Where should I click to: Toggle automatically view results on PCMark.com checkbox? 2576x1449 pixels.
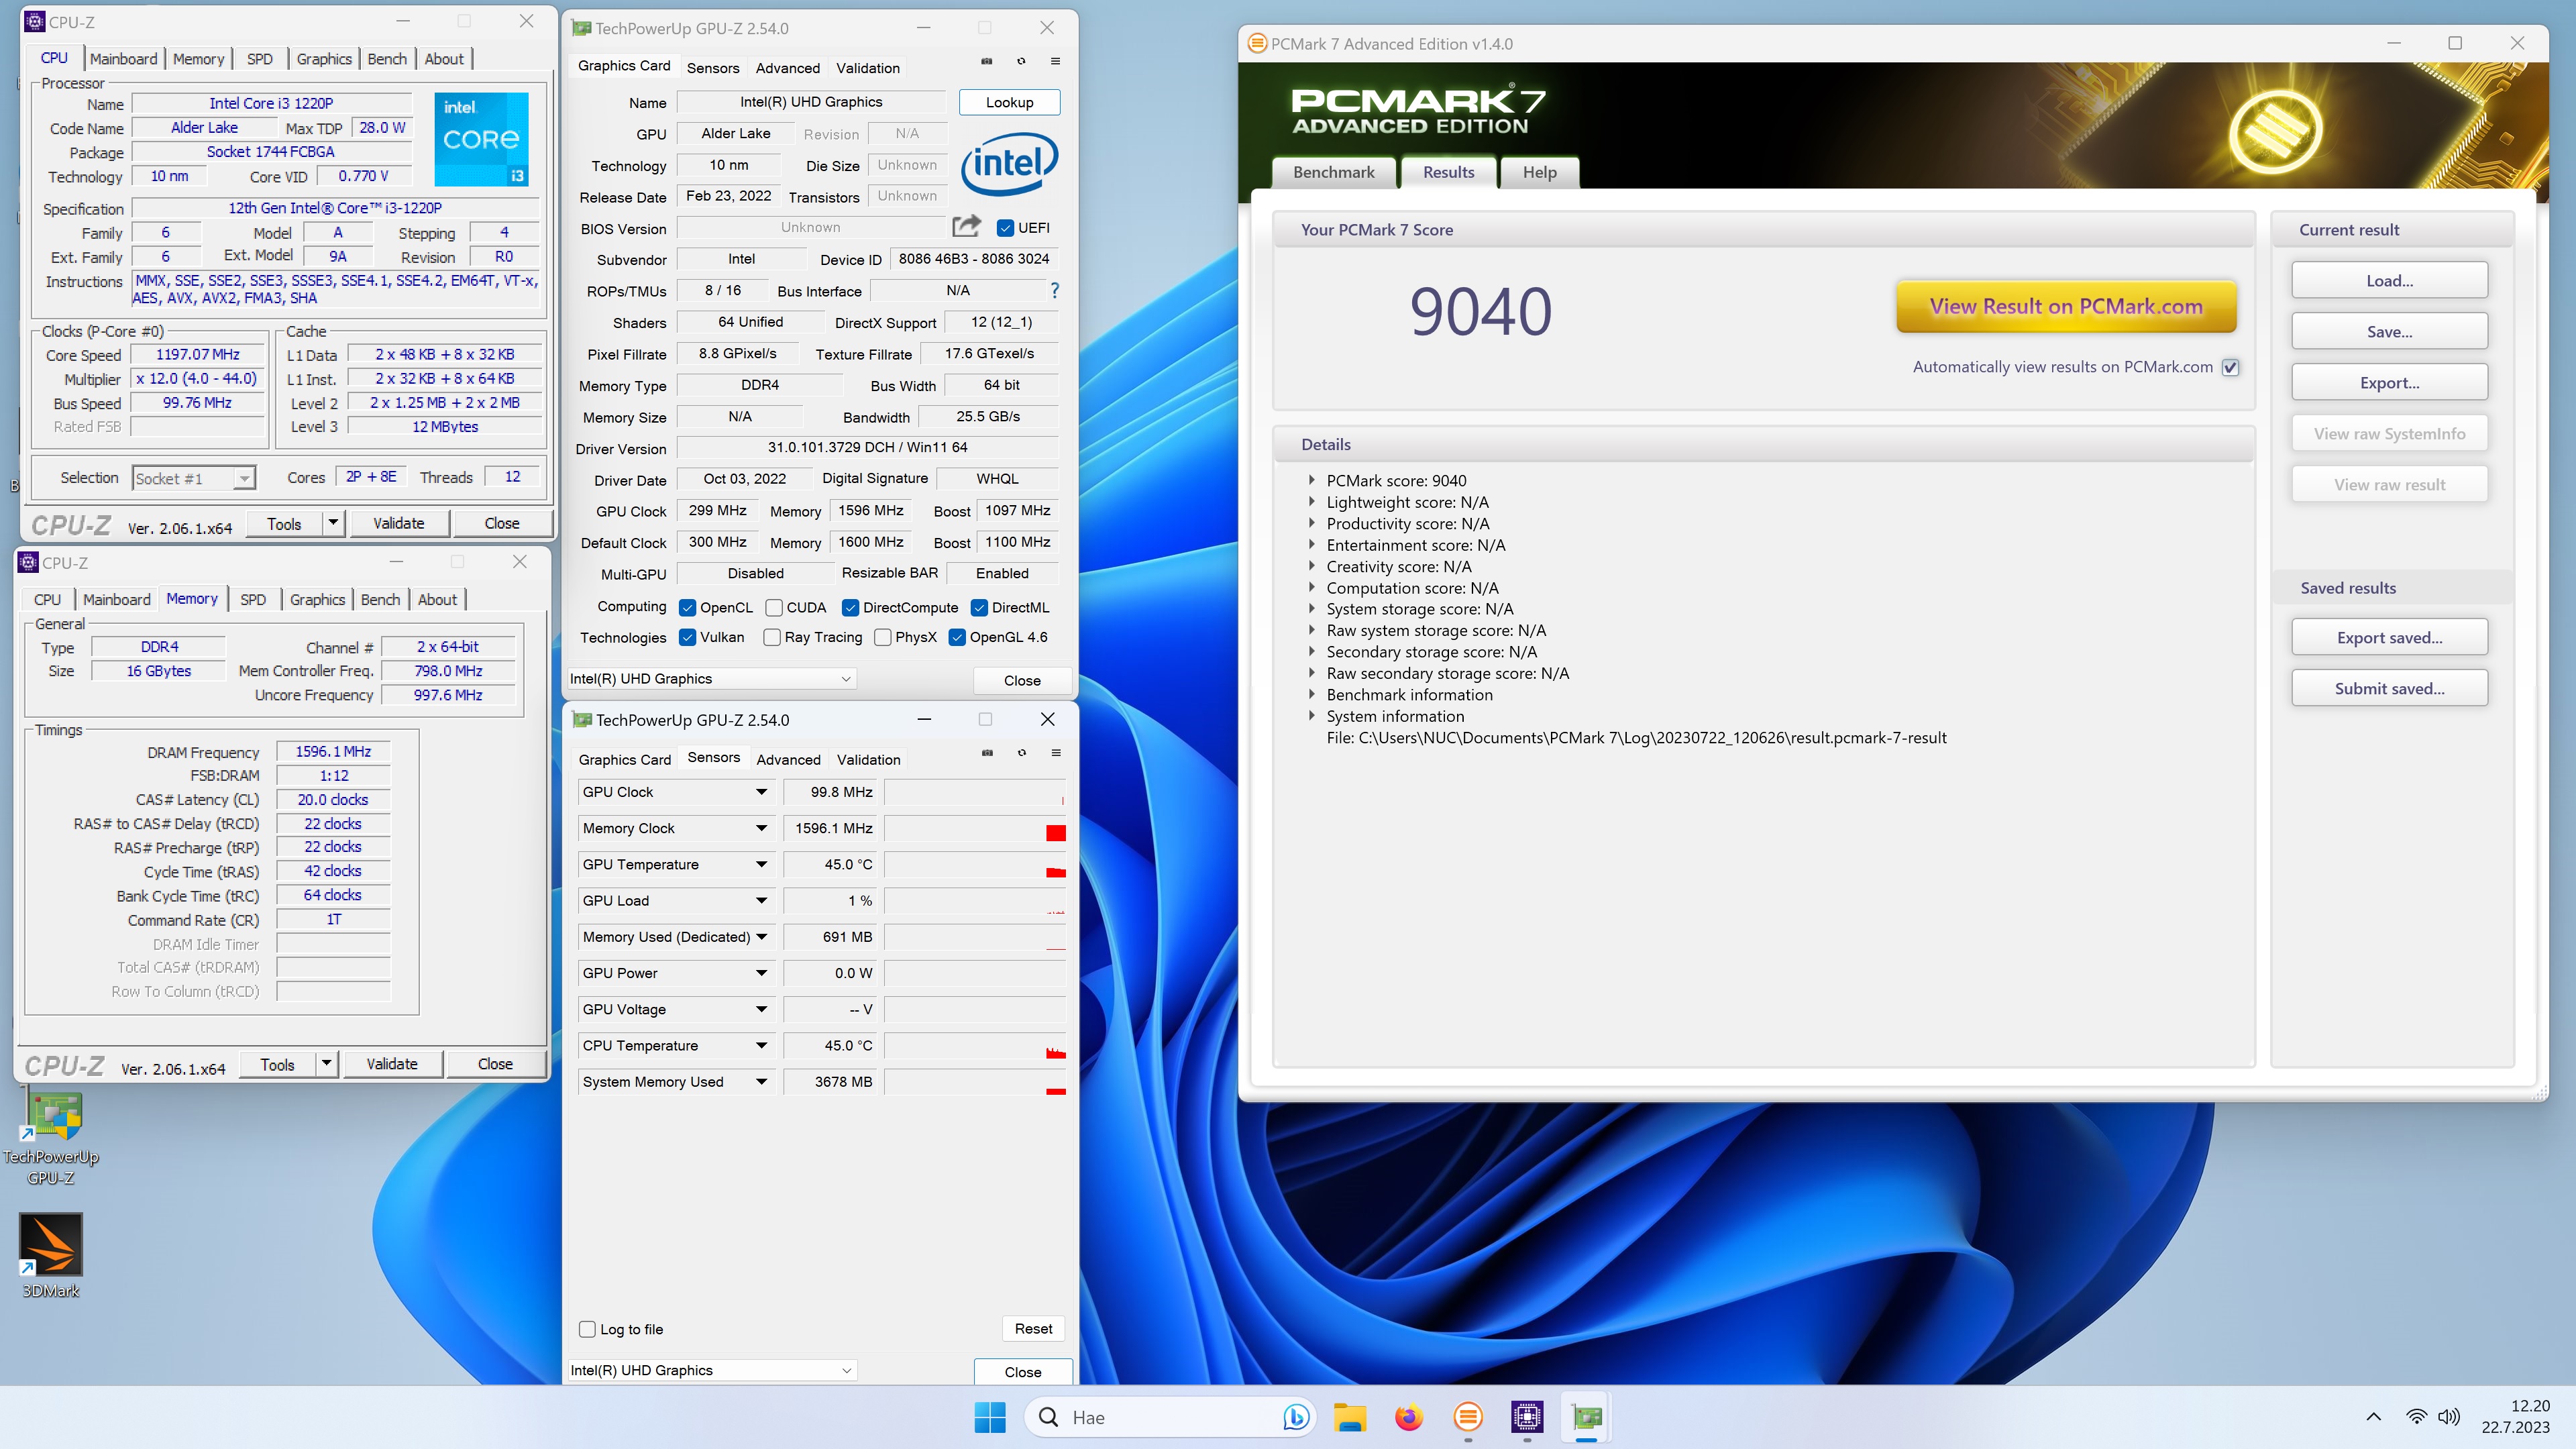(x=2230, y=367)
